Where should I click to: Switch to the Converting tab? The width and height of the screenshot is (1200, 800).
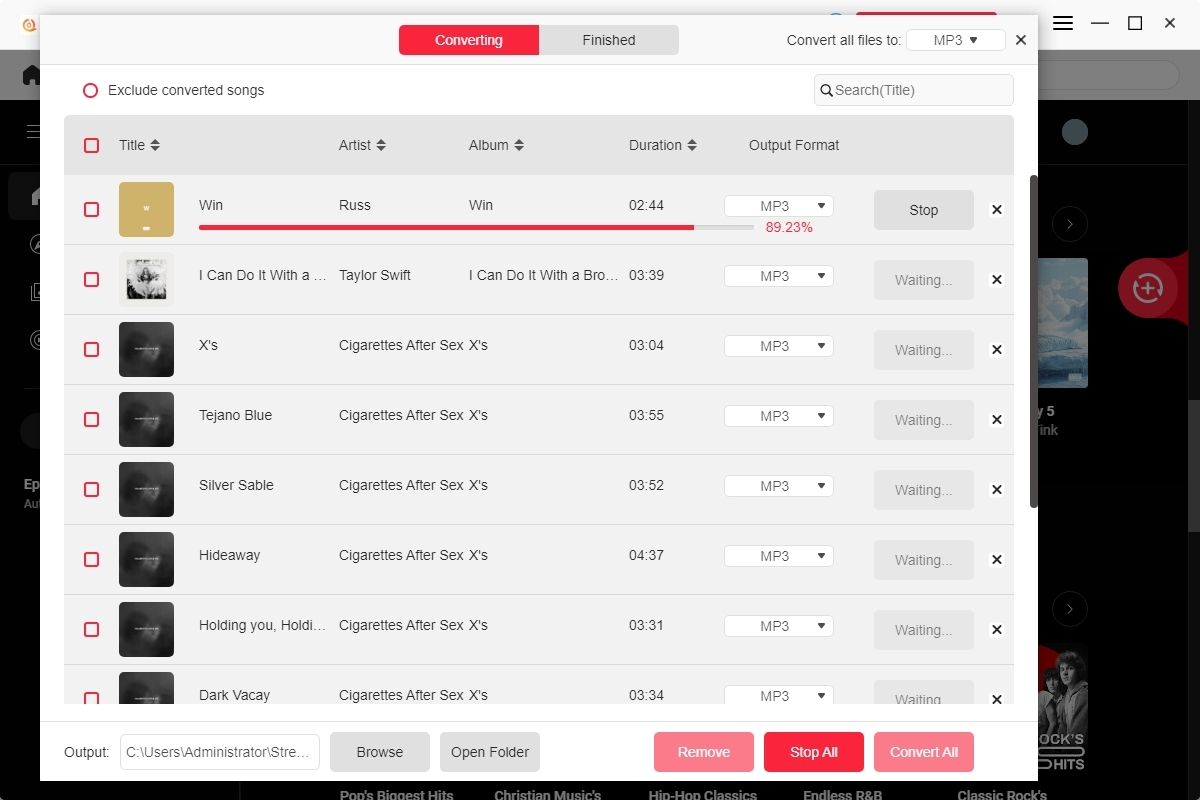click(x=469, y=40)
